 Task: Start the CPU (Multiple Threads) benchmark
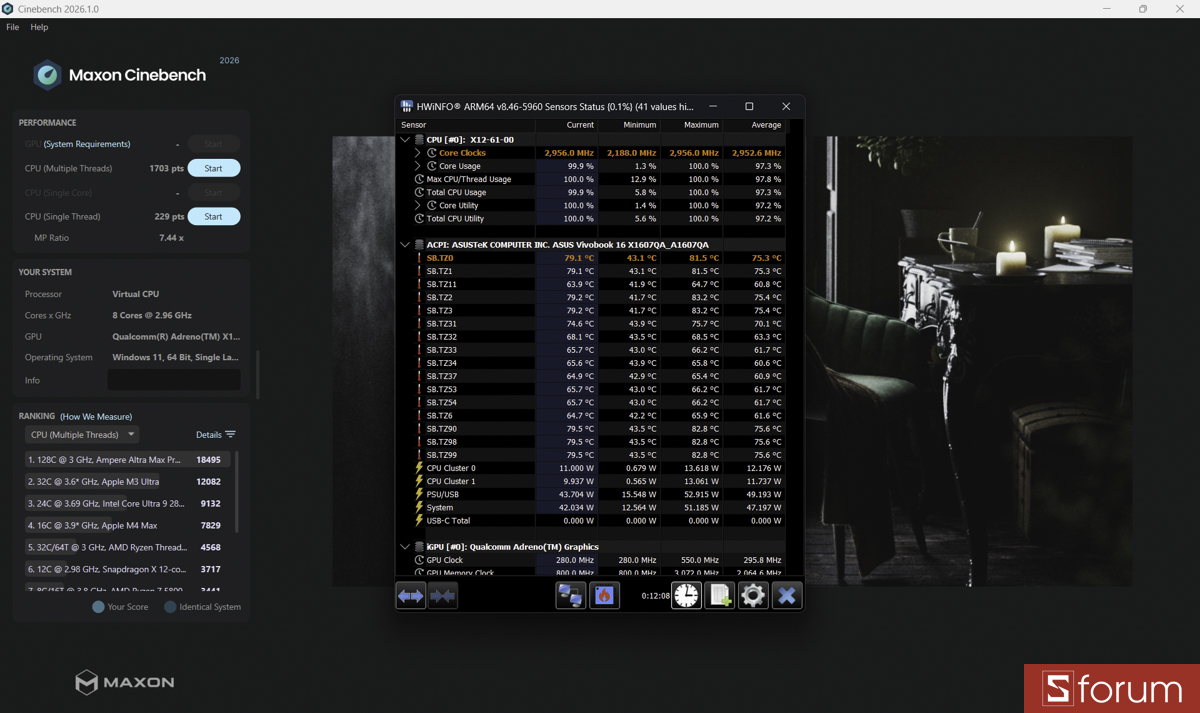point(214,168)
